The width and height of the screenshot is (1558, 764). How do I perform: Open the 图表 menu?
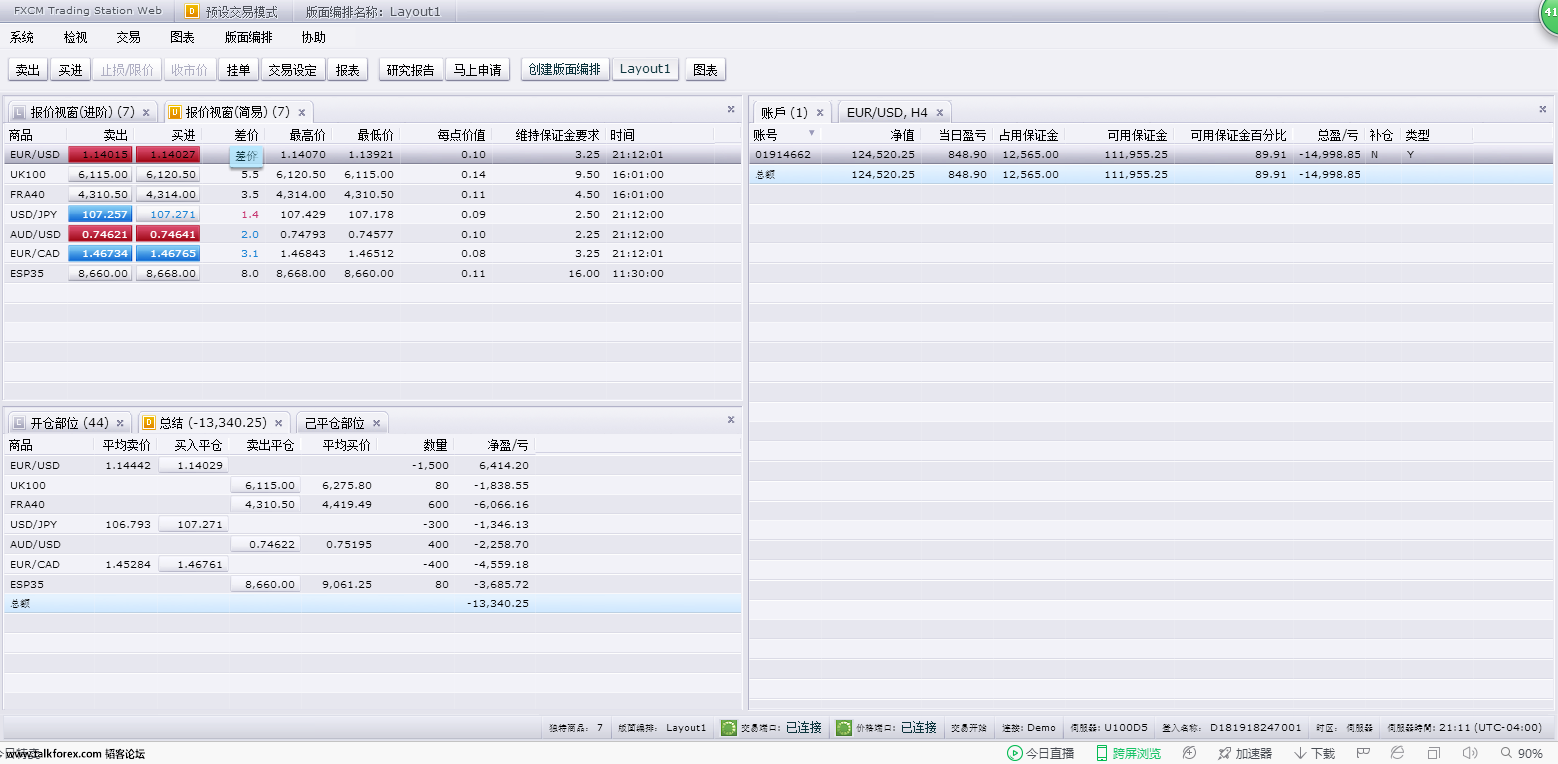[182, 37]
